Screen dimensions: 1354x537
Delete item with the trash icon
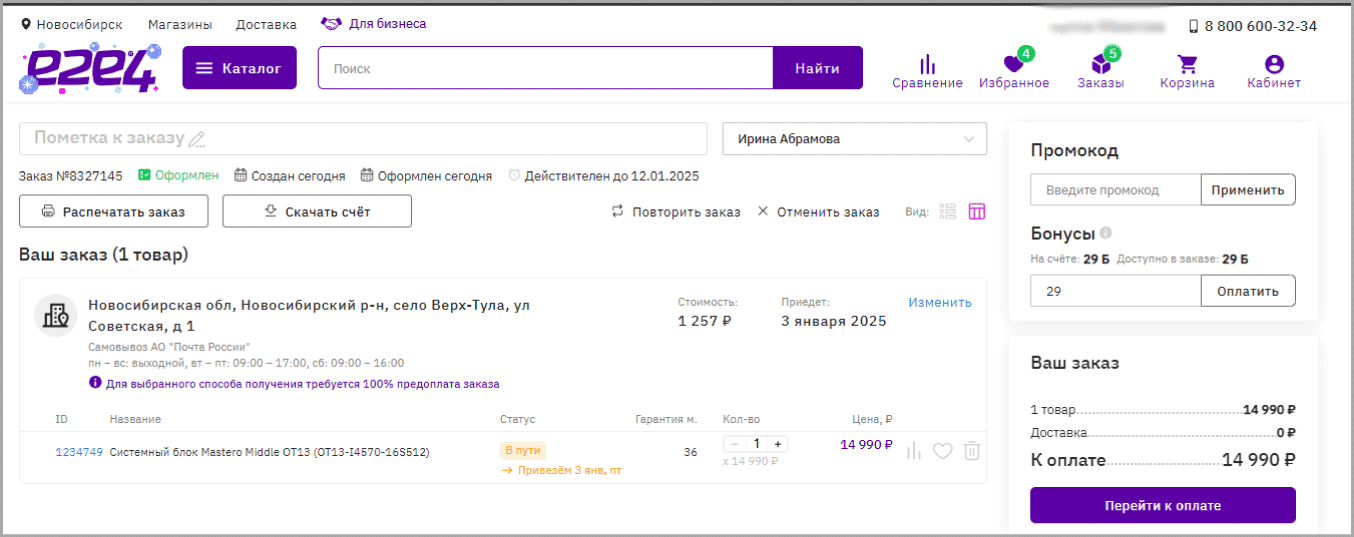click(x=972, y=452)
